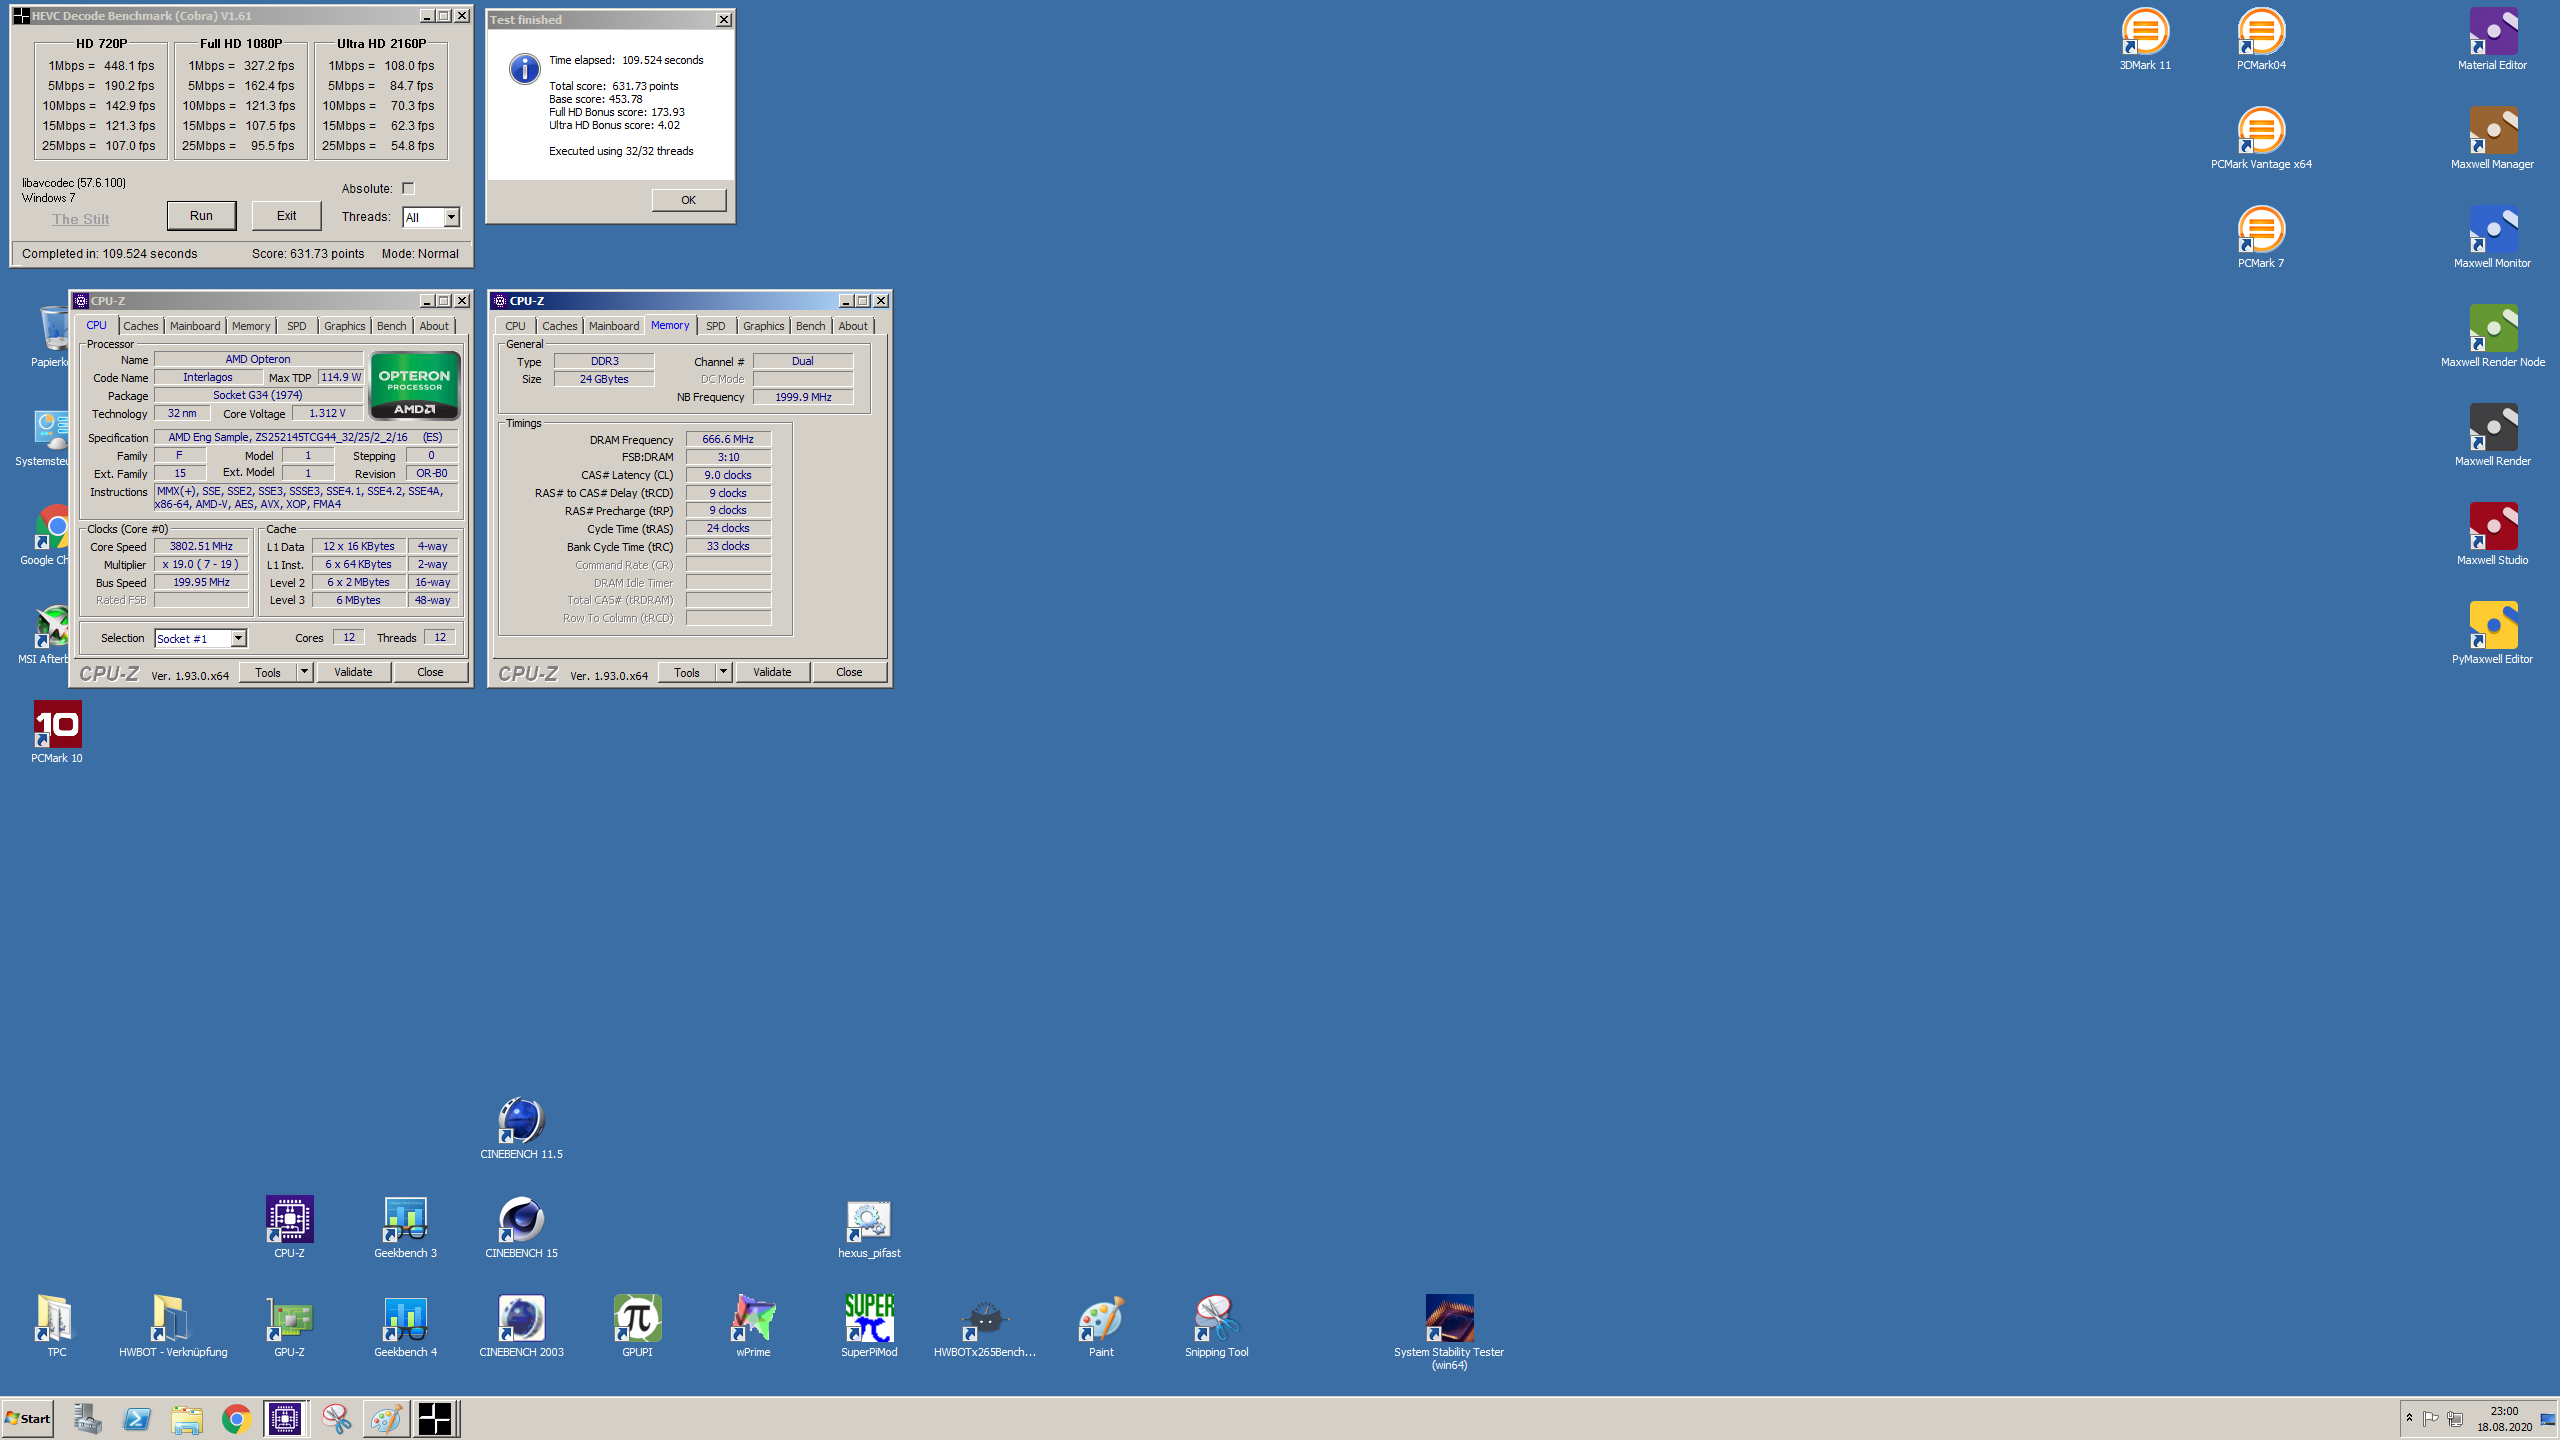Open the hexus_pifast shortcut

point(869,1227)
